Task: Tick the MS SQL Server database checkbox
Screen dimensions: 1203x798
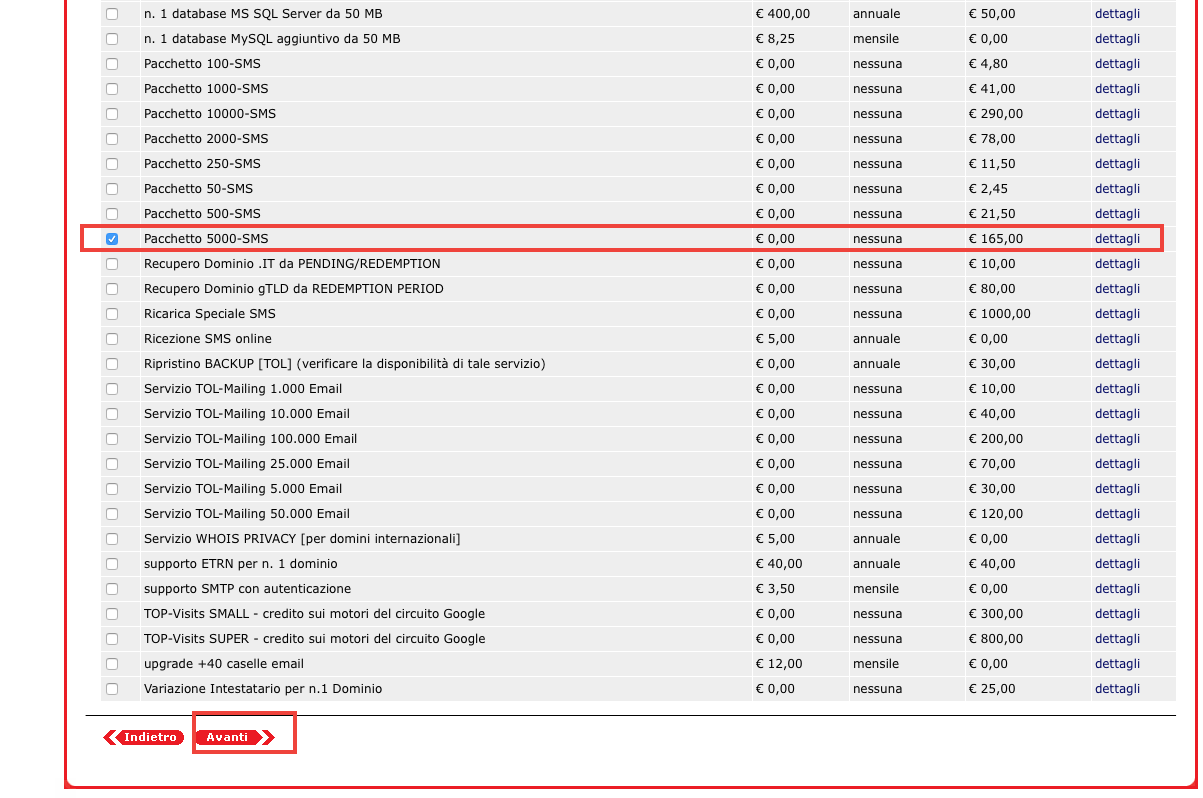Action: coord(112,14)
